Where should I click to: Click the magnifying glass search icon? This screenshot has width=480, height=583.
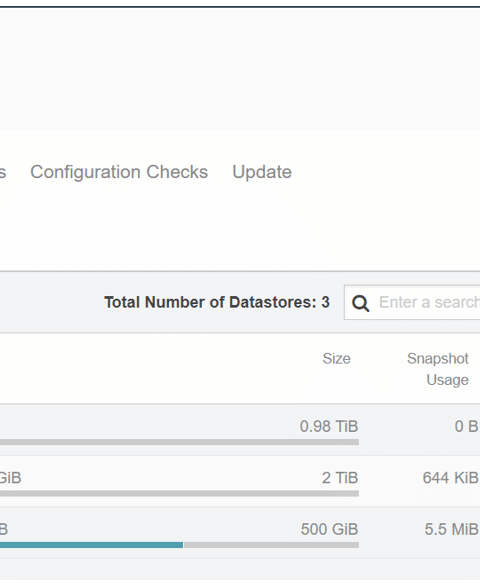[x=360, y=303]
